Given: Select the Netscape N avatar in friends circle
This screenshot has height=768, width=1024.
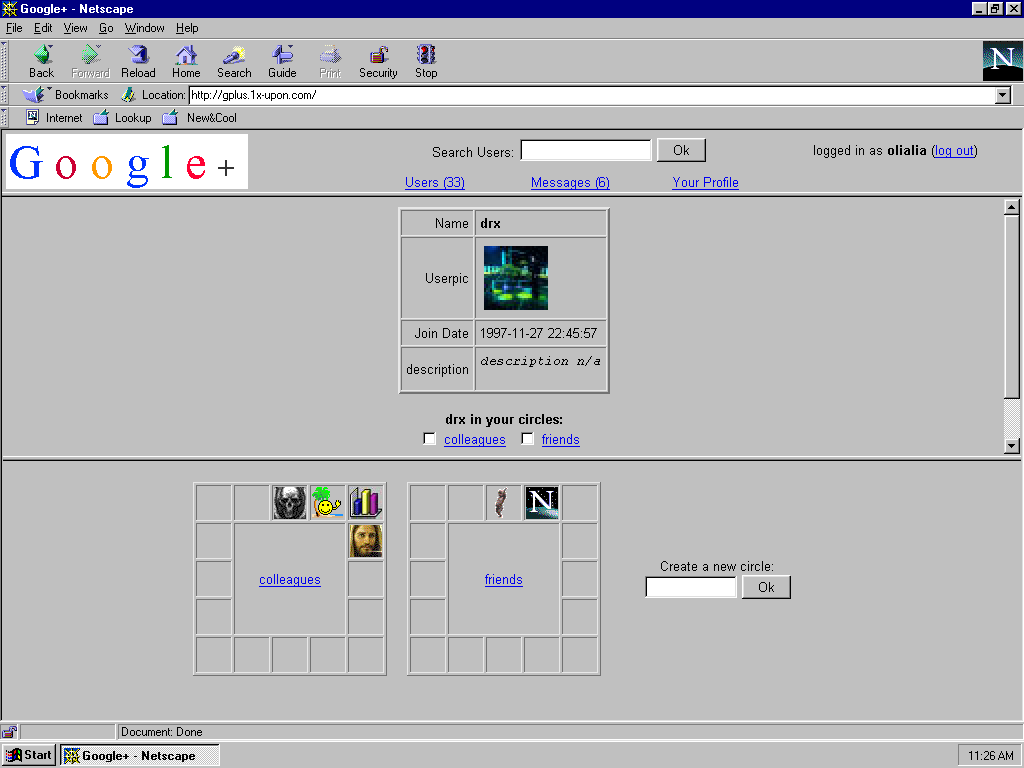Looking at the screenshot, I should point(541,503).
